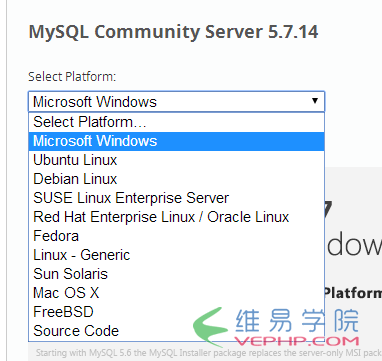Choose the 'Select Platform...' placeholder option
Viewport: 382px width, 361px height.
point(176,122)
